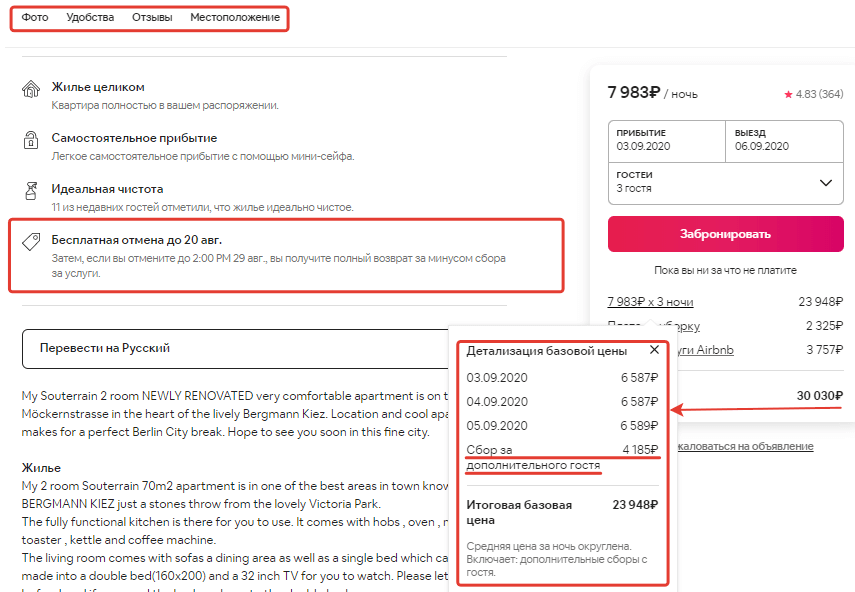Click the self check-in lock icon
Viewport: 855px width, 592px height.
[31, 140]
